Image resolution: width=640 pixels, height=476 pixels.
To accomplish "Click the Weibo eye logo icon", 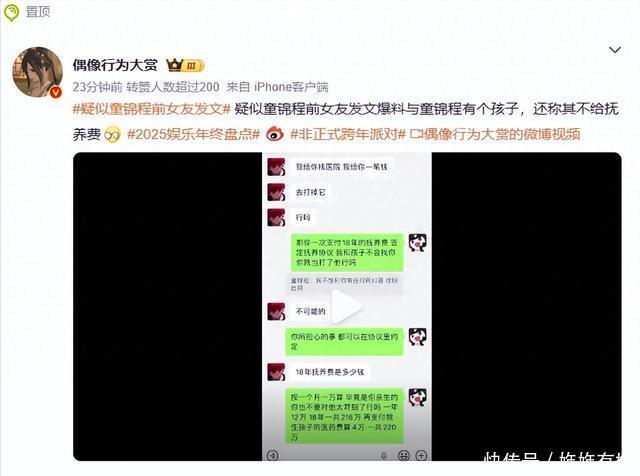I will click(x=275, y=134).
